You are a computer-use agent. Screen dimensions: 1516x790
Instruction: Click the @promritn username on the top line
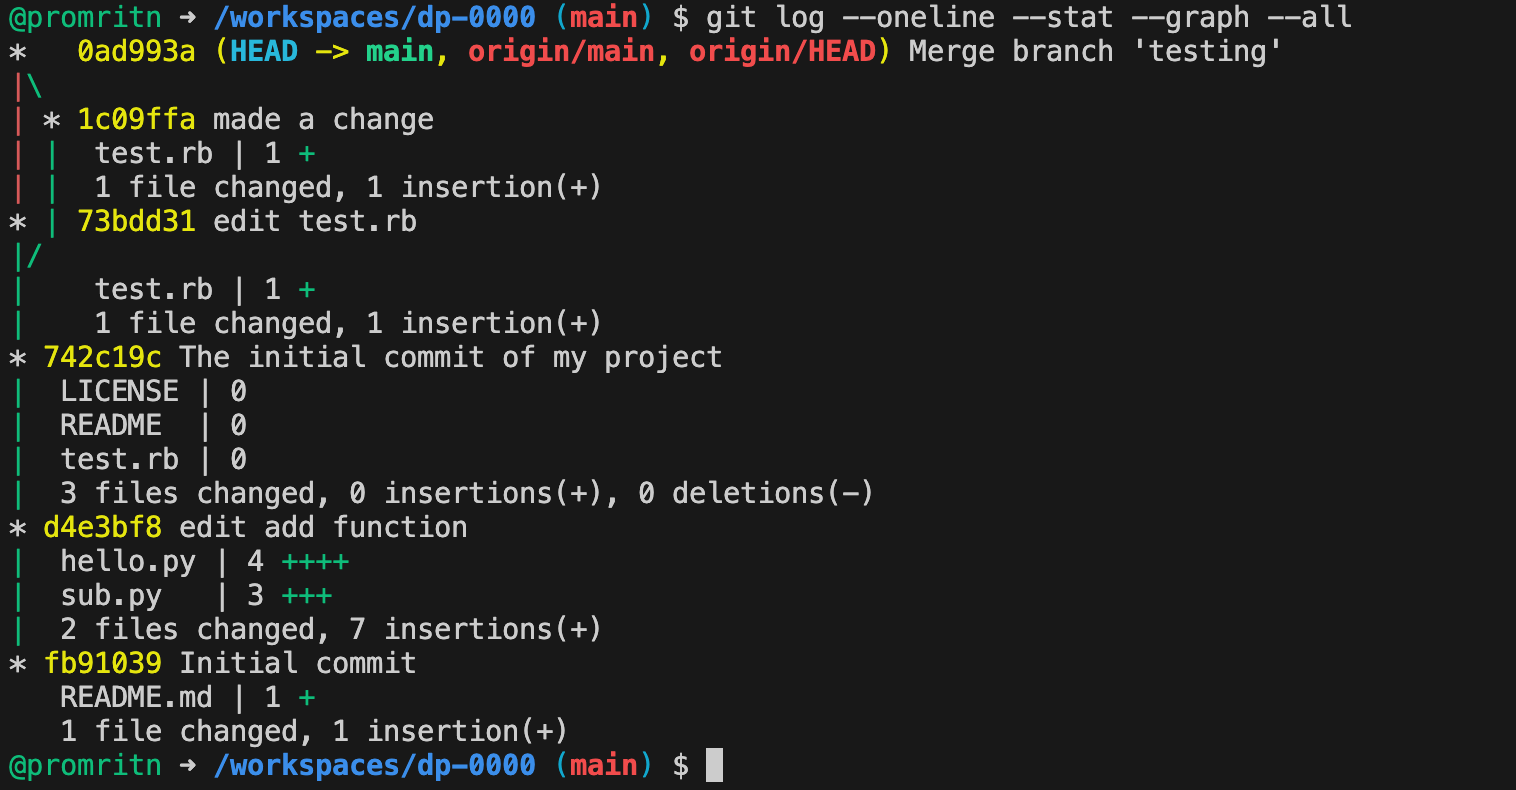[85, 17]
